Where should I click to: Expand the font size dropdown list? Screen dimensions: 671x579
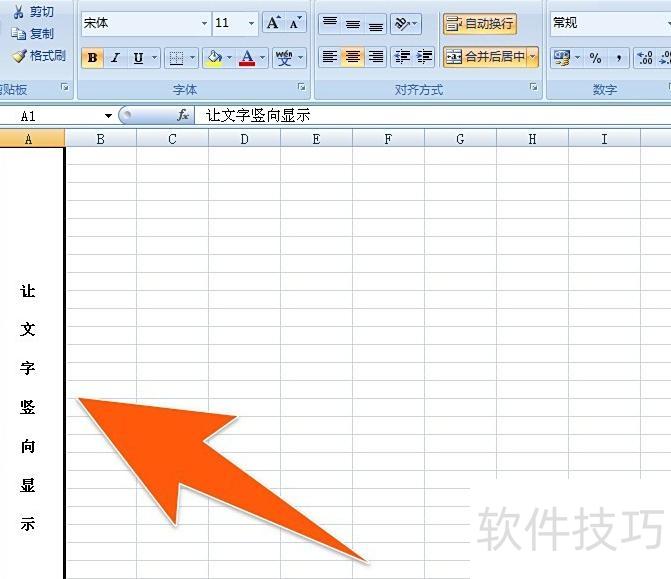point(252,23)
